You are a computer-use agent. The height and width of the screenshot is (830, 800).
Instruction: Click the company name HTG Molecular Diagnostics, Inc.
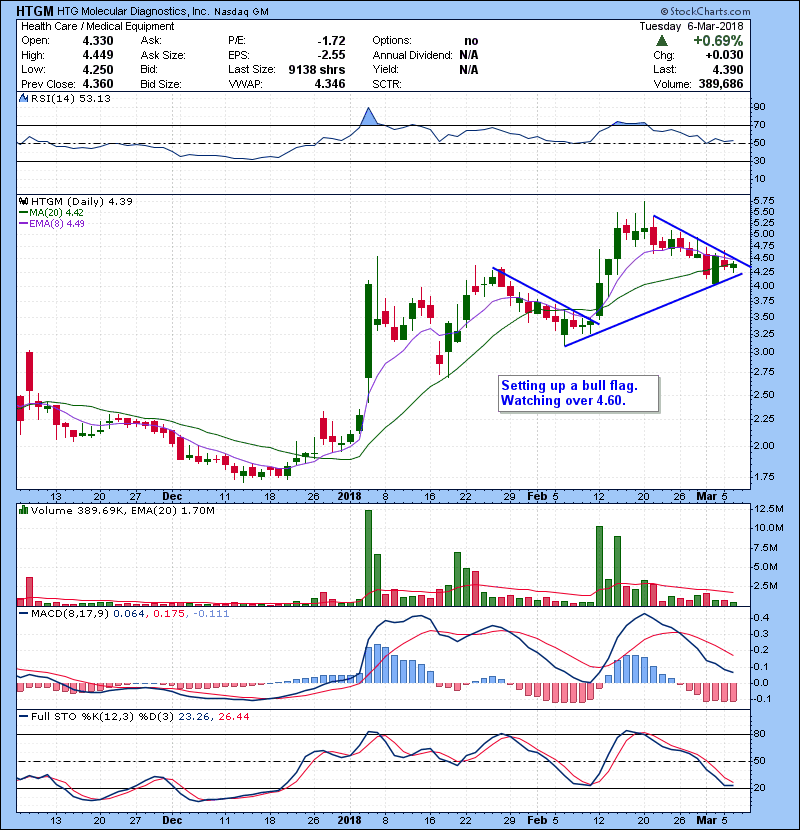(x=133, y=11)
